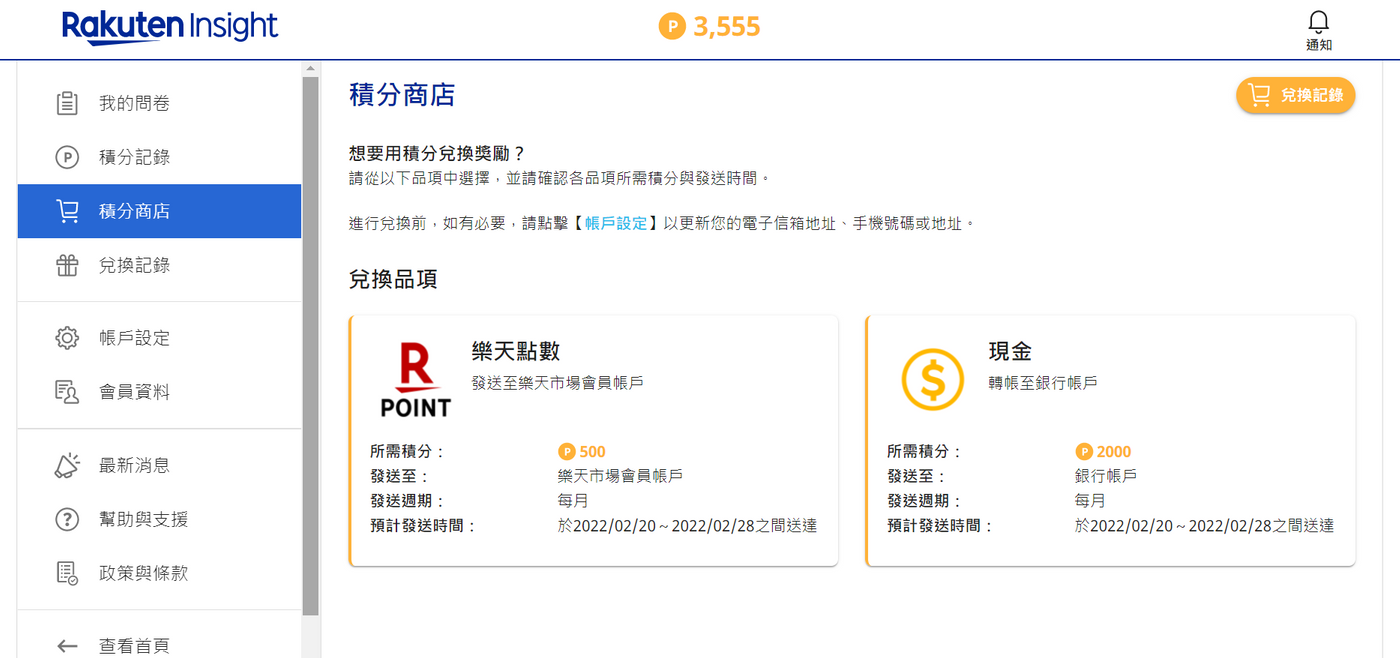The height and width of the screenshot is (658, 1400).
Task: Click the question mark icon beside 幫助與支援
Action: coord(67,519)
